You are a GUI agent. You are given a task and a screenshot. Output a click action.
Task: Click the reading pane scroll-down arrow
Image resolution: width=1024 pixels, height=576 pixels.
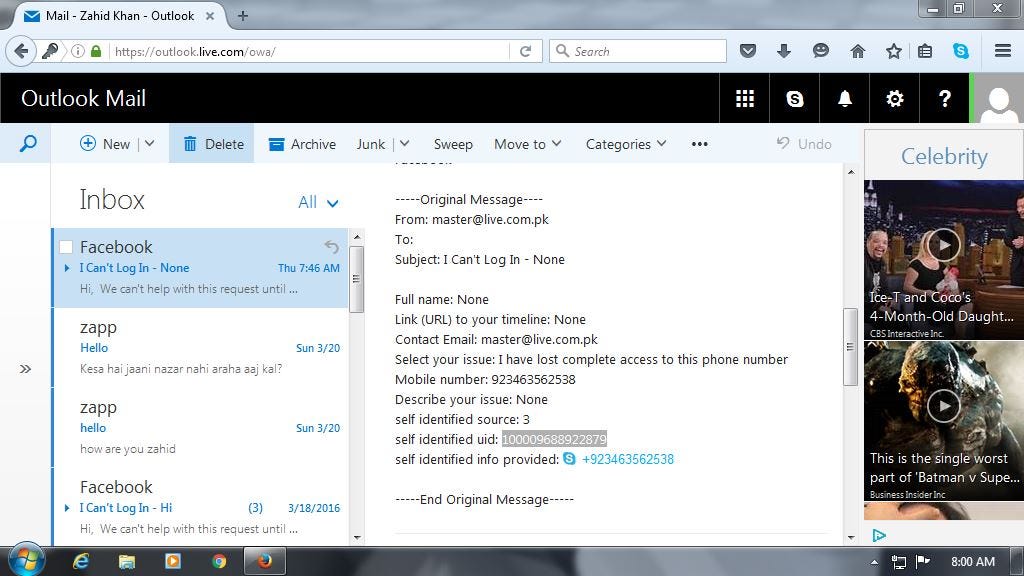[850, 537]
